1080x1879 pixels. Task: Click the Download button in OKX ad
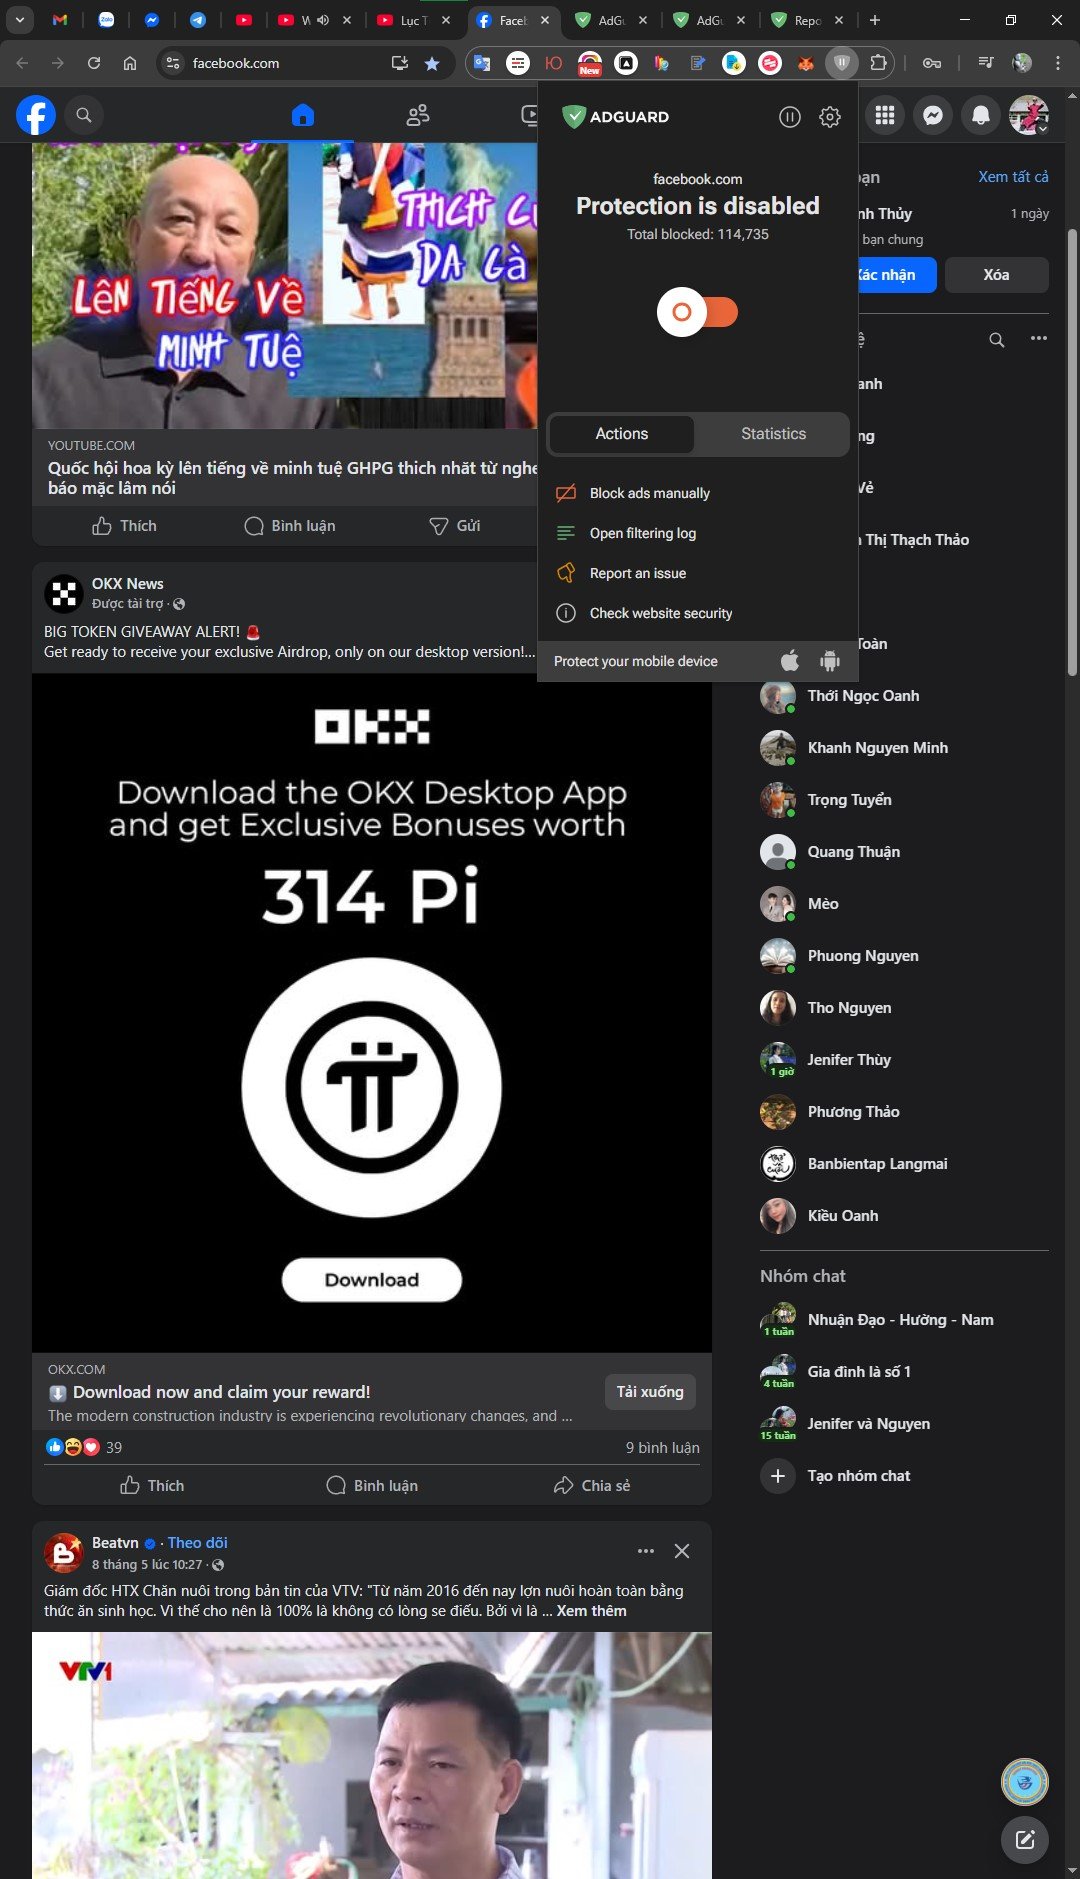coord(372,1280)
